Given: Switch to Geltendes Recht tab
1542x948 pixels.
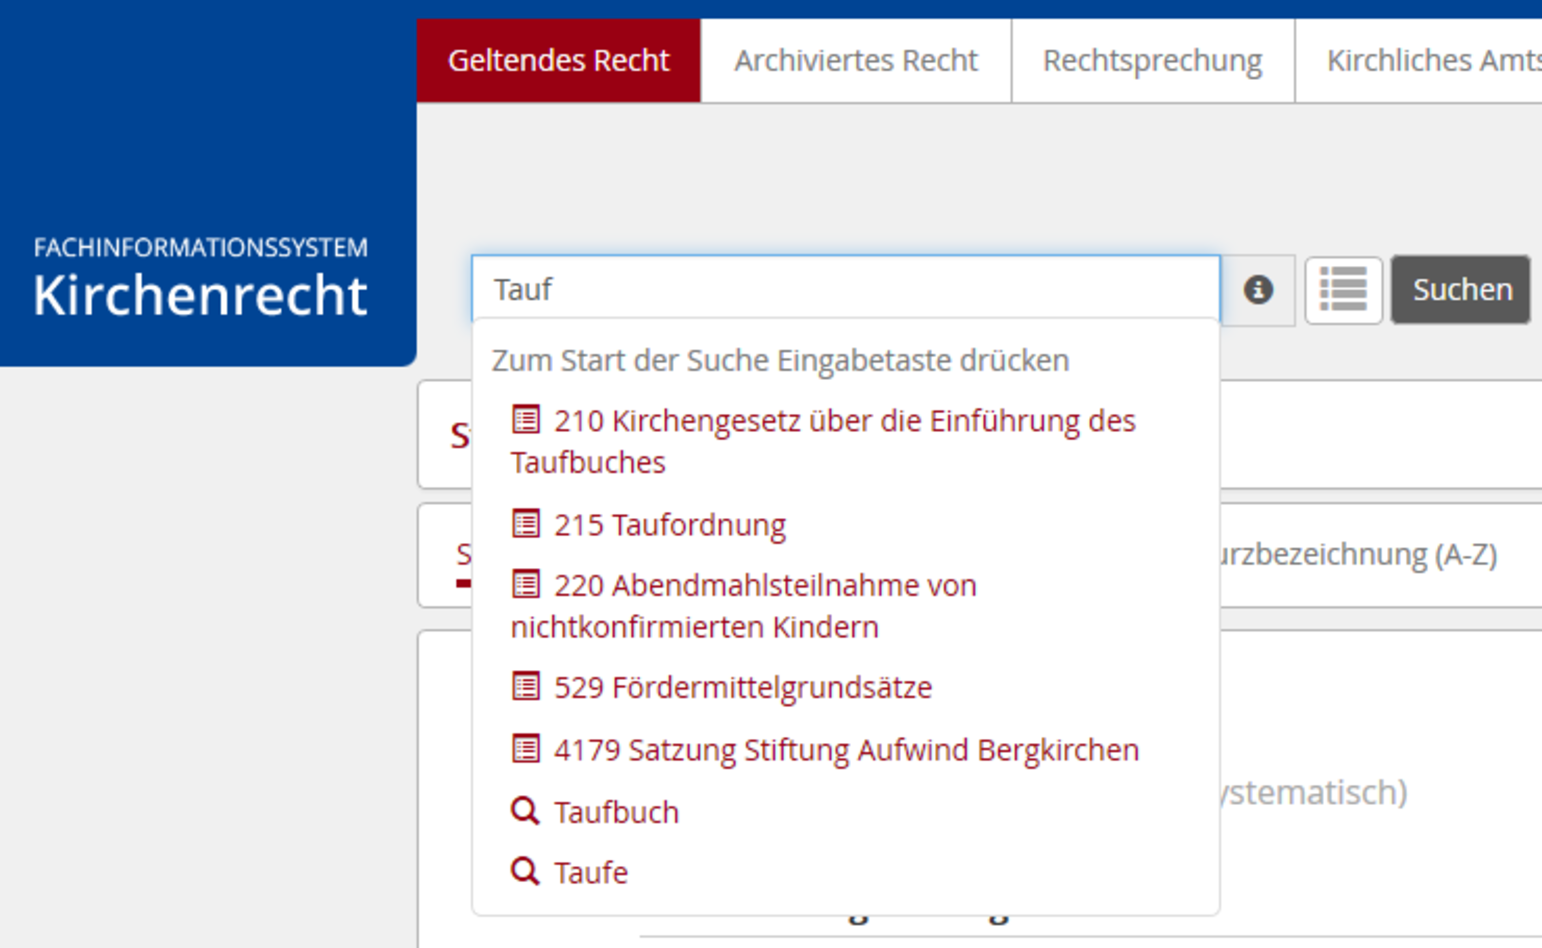Looking at the screenshot, I should 558,60.
